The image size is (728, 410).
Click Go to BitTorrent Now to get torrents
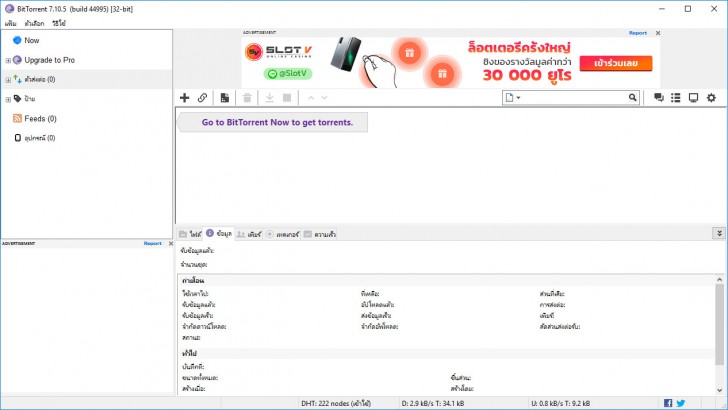pyautogui.click(x=277, y=122)
